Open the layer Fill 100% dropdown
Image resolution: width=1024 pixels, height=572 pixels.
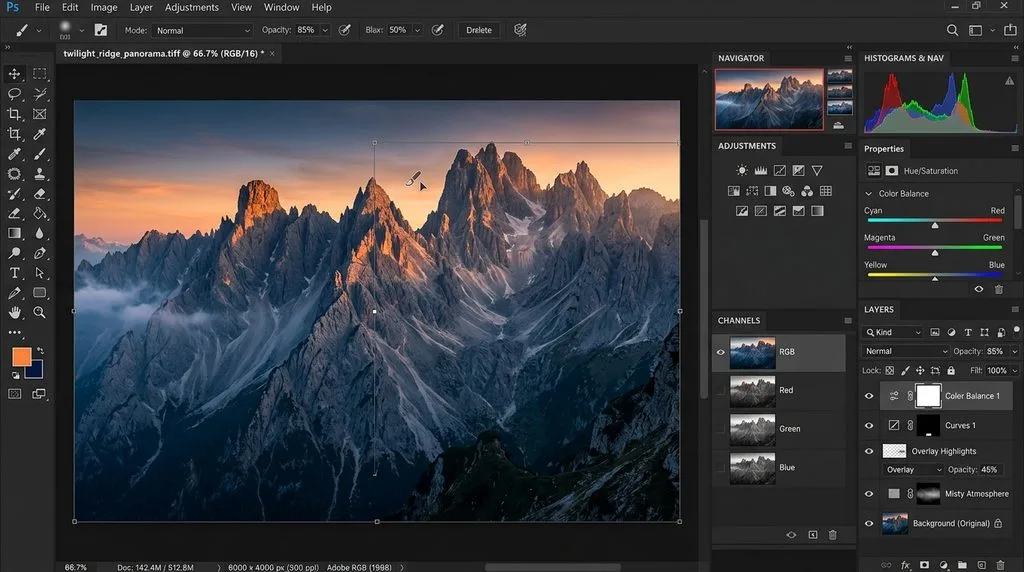[x=1014, y=370]
